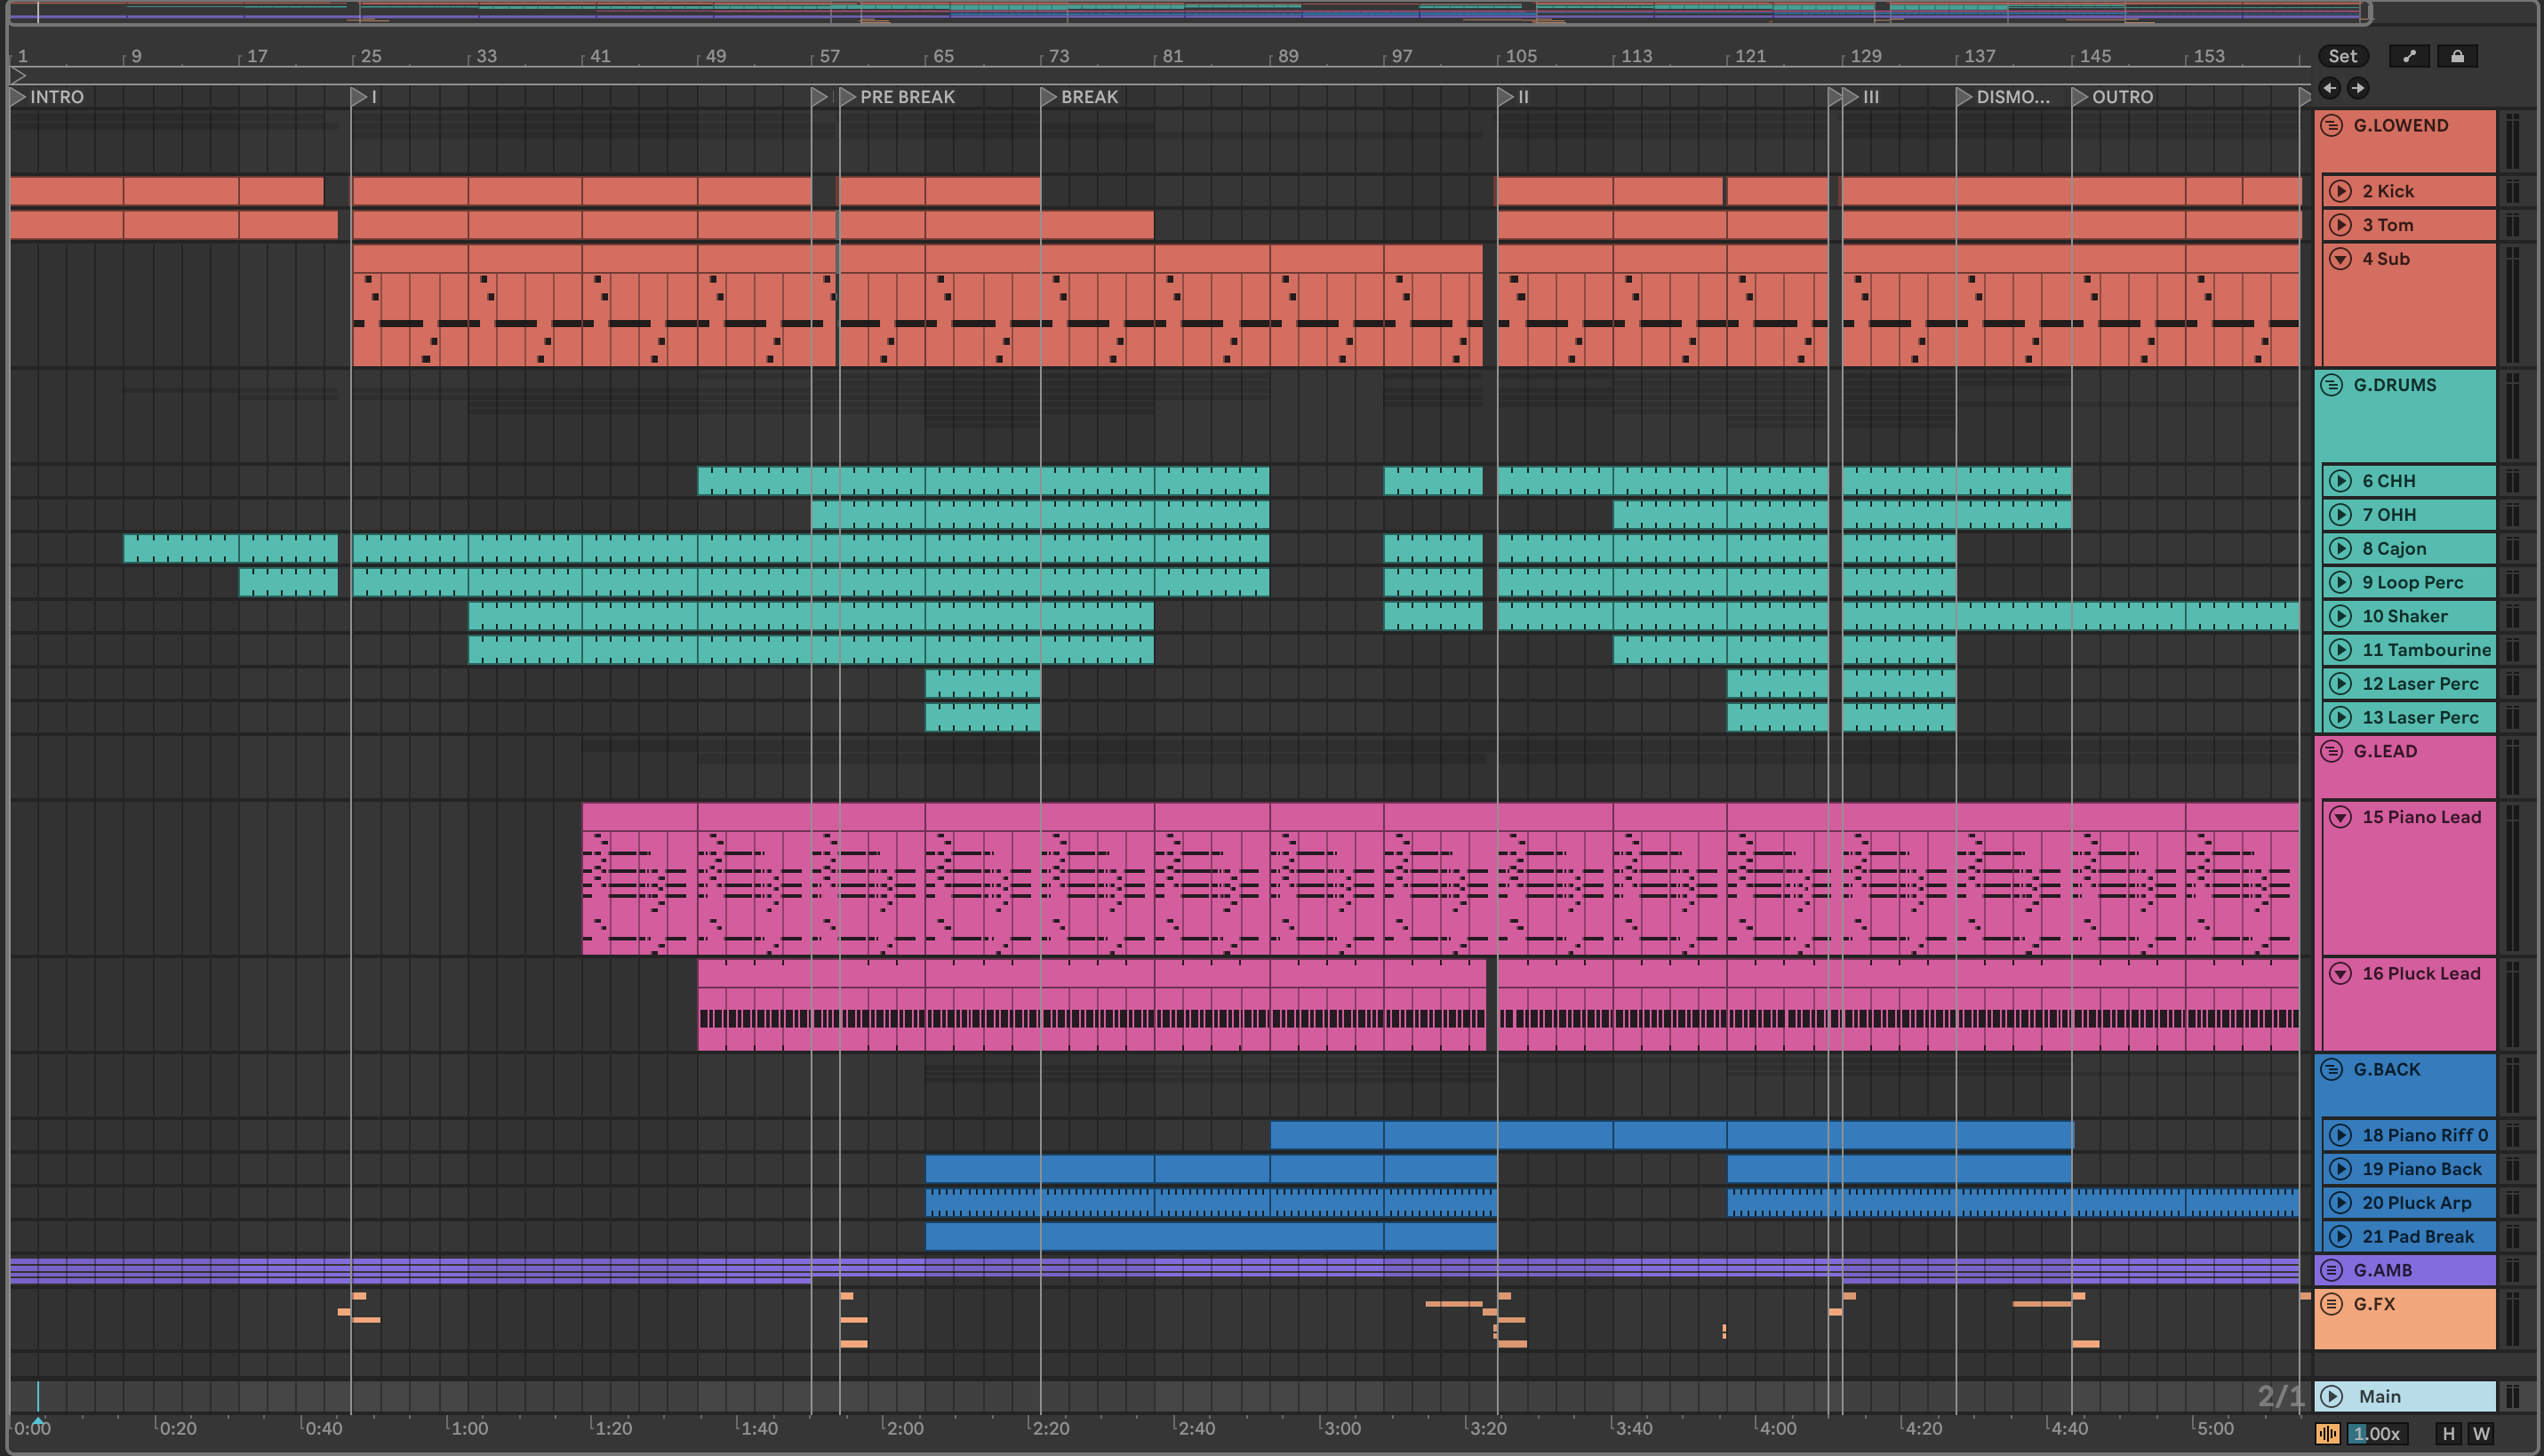Click the 18 Piano Riff track arrow

(x=2340, y=1135)
